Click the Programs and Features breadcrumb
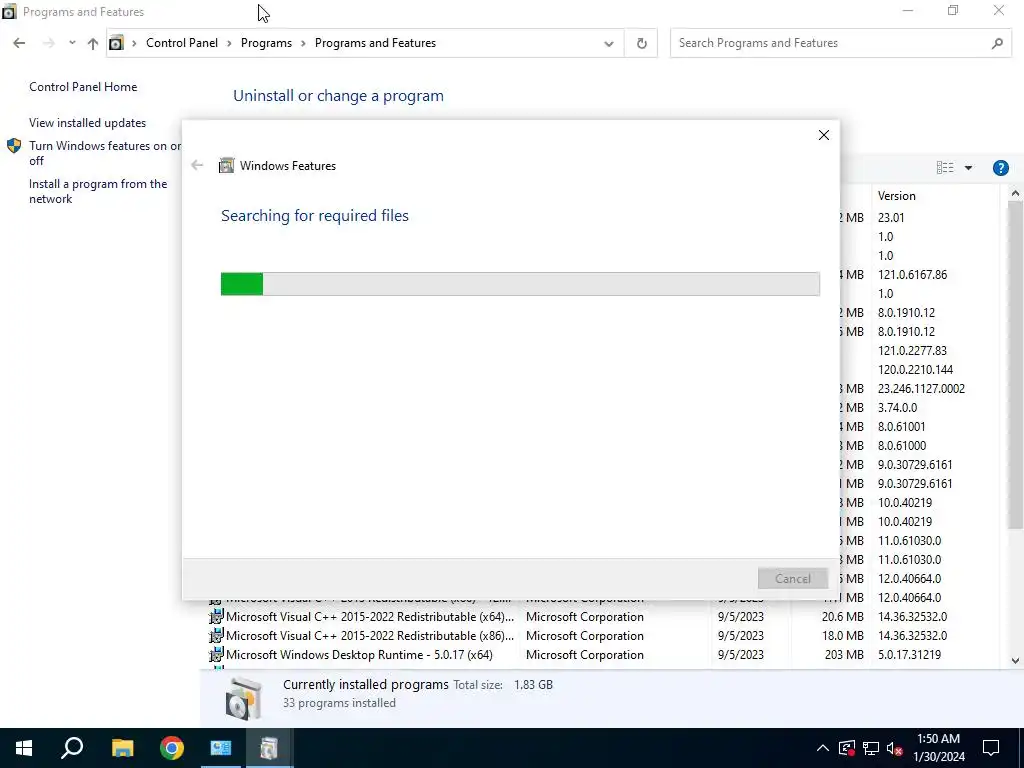The image size is (1024, 768). point(376,43)
